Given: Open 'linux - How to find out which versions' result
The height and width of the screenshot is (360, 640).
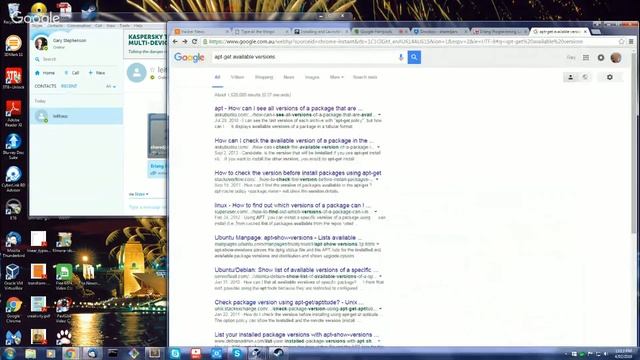Looking at the screenshot, I should (292, 205).
